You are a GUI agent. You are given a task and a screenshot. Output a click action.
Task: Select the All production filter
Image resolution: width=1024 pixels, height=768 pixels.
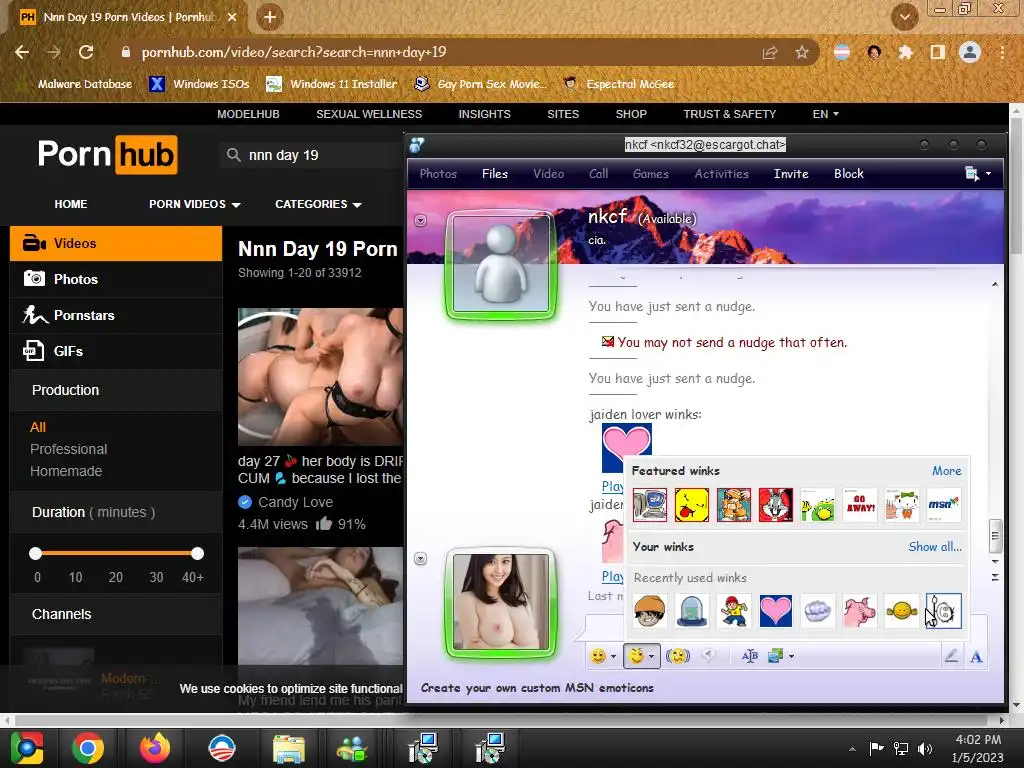[x=38, y=427]
